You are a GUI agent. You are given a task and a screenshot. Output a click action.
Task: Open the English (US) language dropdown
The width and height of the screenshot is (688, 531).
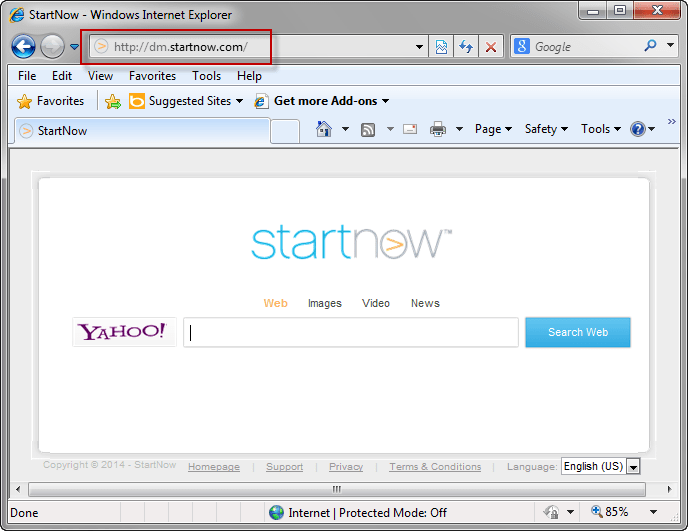[600, 466]
